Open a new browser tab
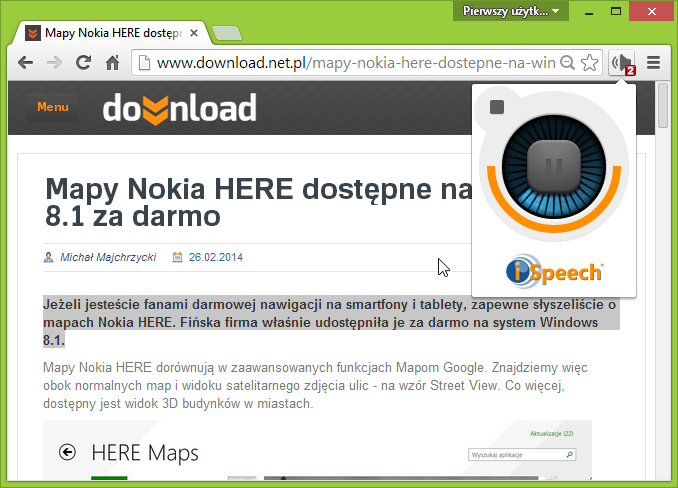 227,34
